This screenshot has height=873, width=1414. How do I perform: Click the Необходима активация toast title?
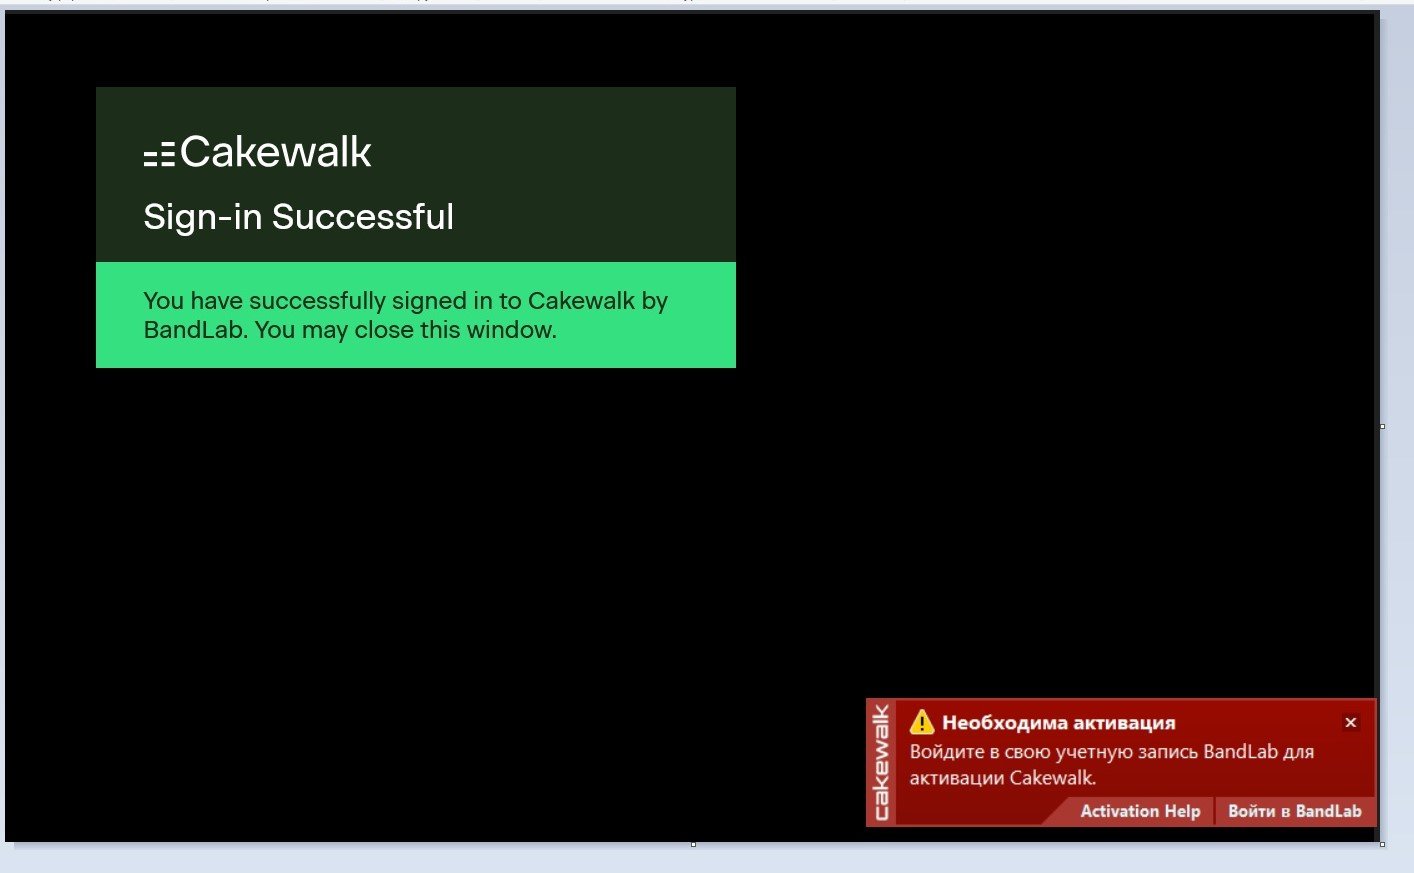[x=1059, y=722]
